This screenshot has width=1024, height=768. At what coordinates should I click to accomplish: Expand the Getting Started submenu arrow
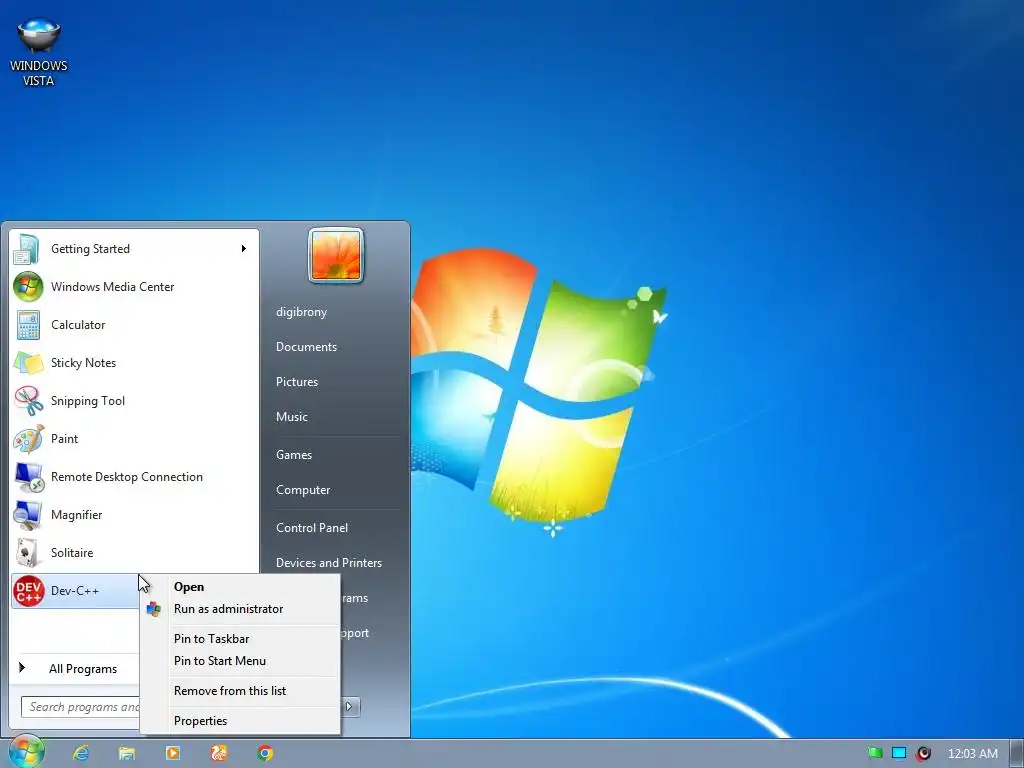point(244,249)
